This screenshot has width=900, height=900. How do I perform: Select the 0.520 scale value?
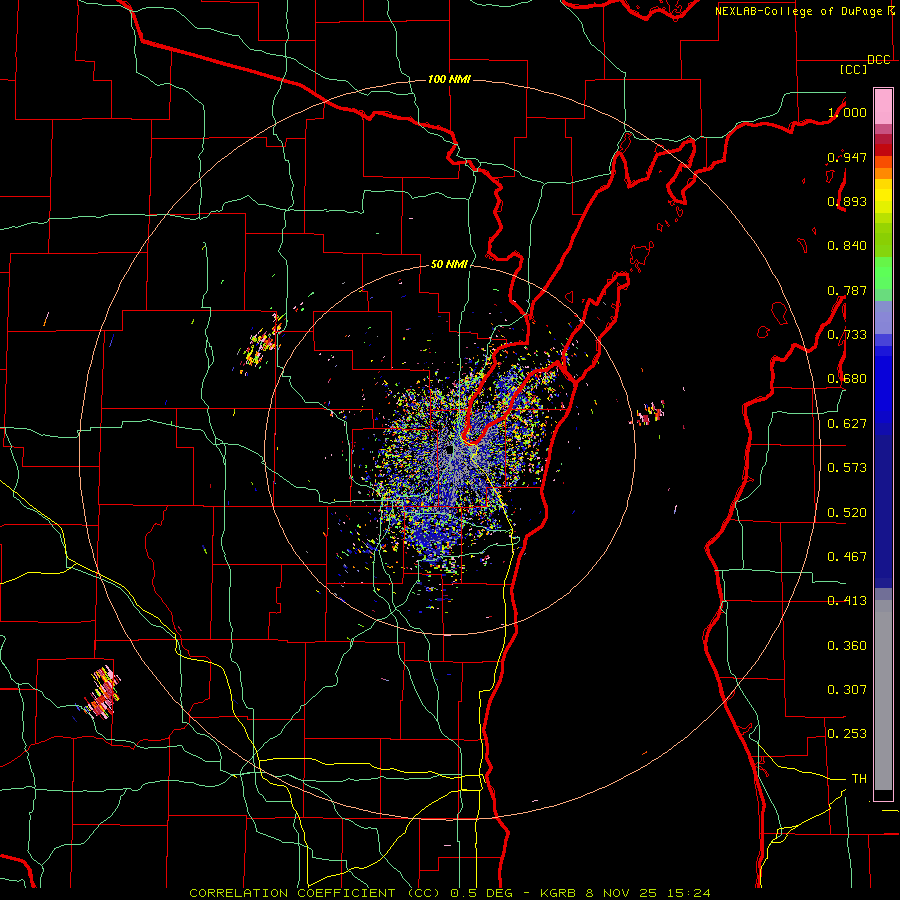pos(847,513)
